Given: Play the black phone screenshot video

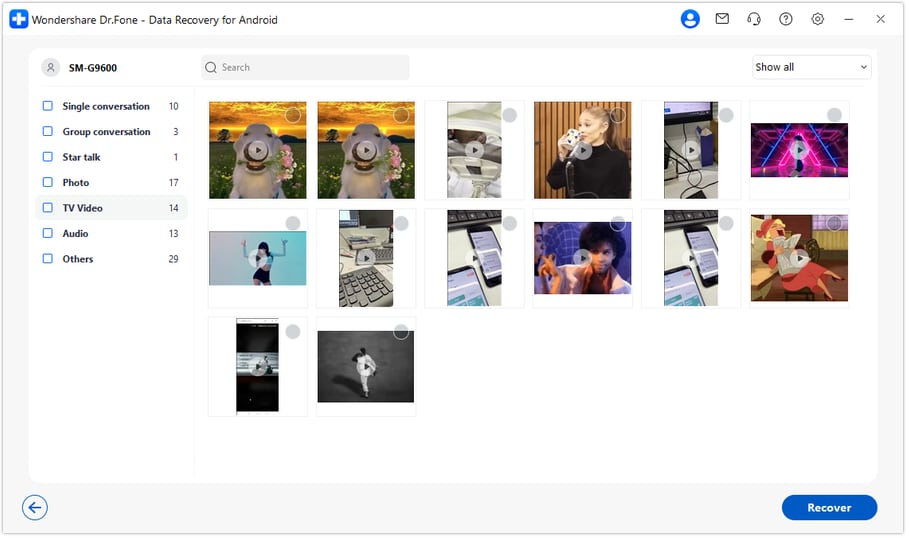Looking at the screenshot, I should [x=257, y=366].
